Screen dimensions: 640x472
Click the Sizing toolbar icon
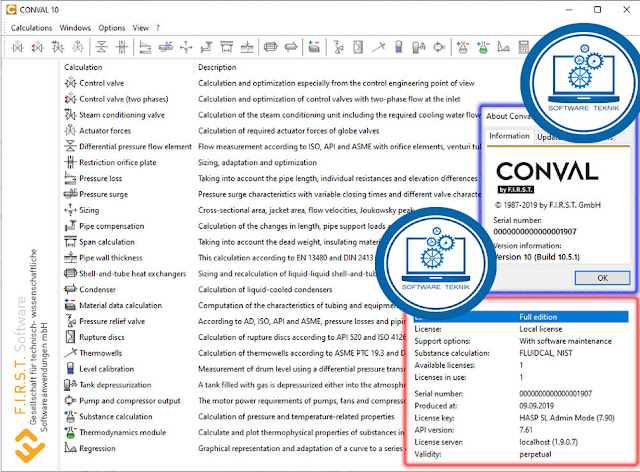[186, 47]
